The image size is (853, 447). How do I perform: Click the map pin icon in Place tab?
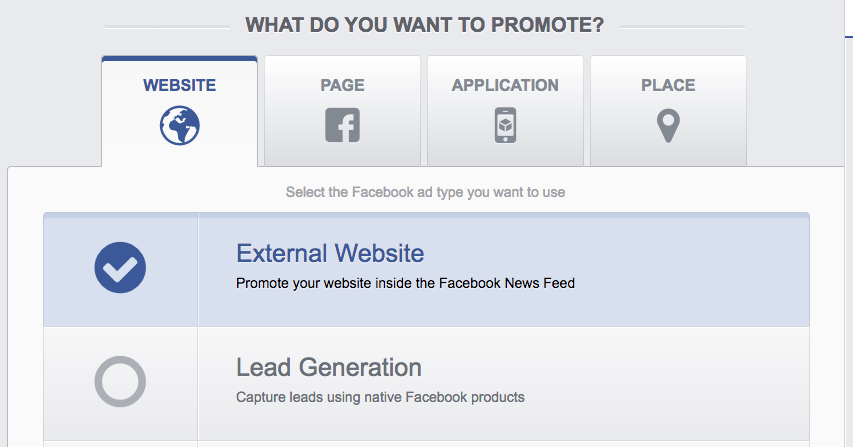click(668, 126)
